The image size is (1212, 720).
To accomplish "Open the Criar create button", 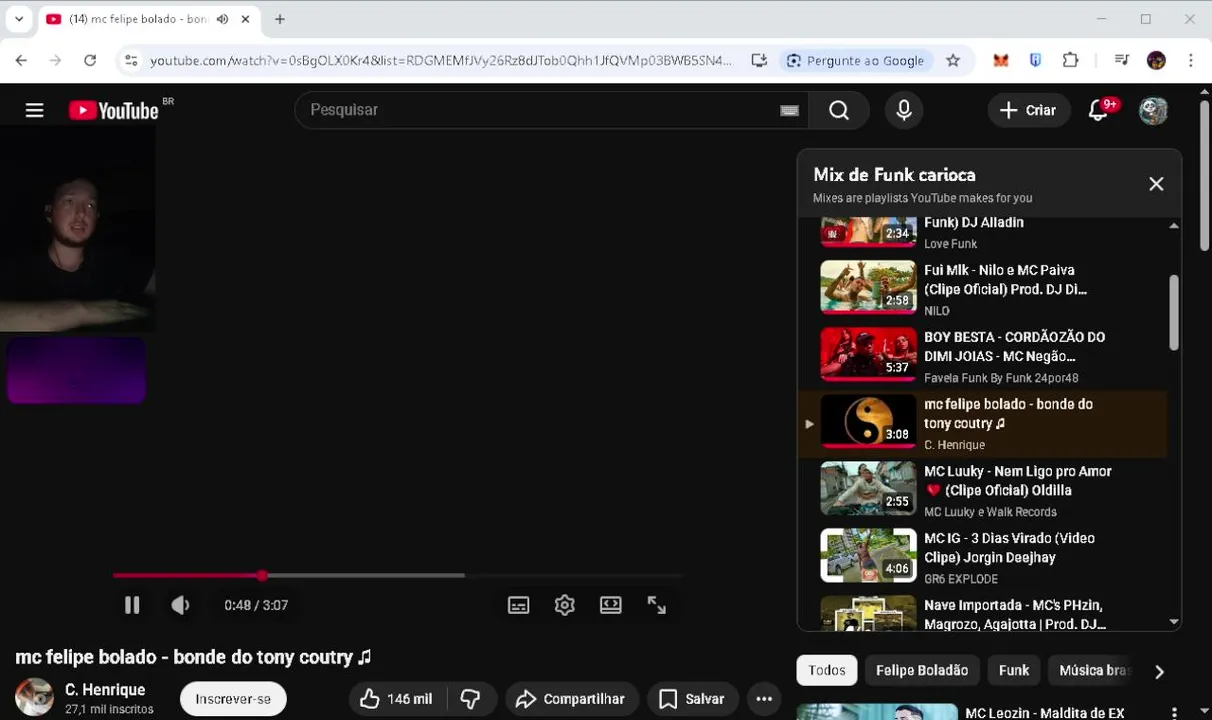I will pyautogui.click(x=1028, y=110).
